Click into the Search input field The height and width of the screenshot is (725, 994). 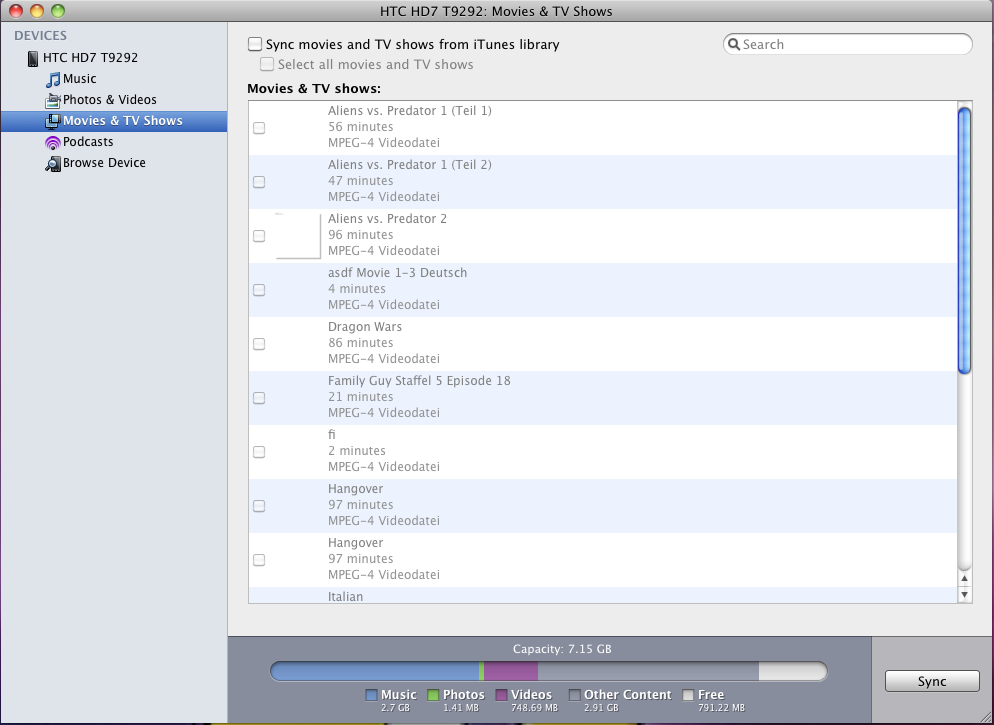point(848,44)
